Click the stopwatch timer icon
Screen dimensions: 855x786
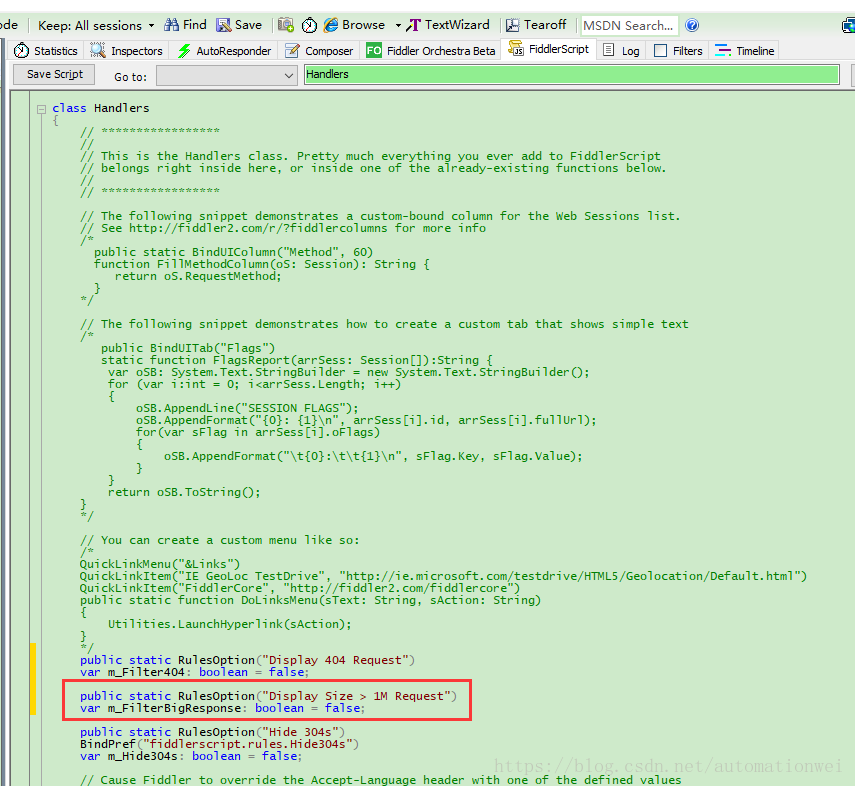click(x=309, y=25)
